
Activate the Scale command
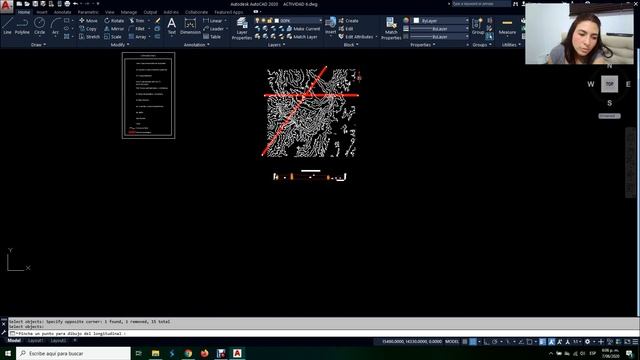[x=113, y=37]
